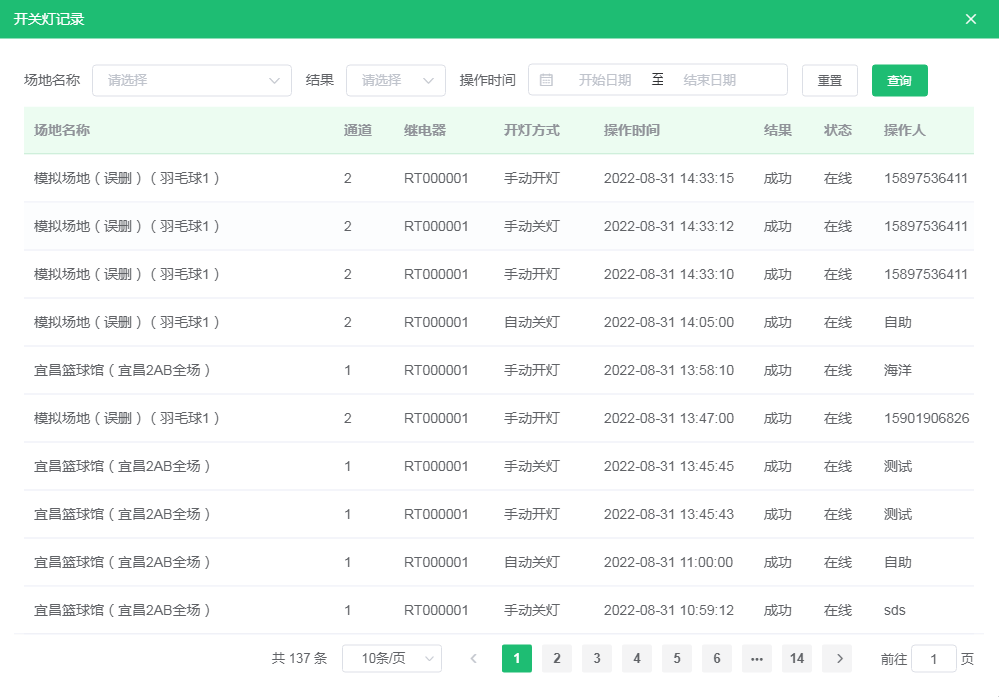This screenshot has height=697, width=999.
Task: Click the dropdown arrow beside 10条/页
Action: point(430,659)
